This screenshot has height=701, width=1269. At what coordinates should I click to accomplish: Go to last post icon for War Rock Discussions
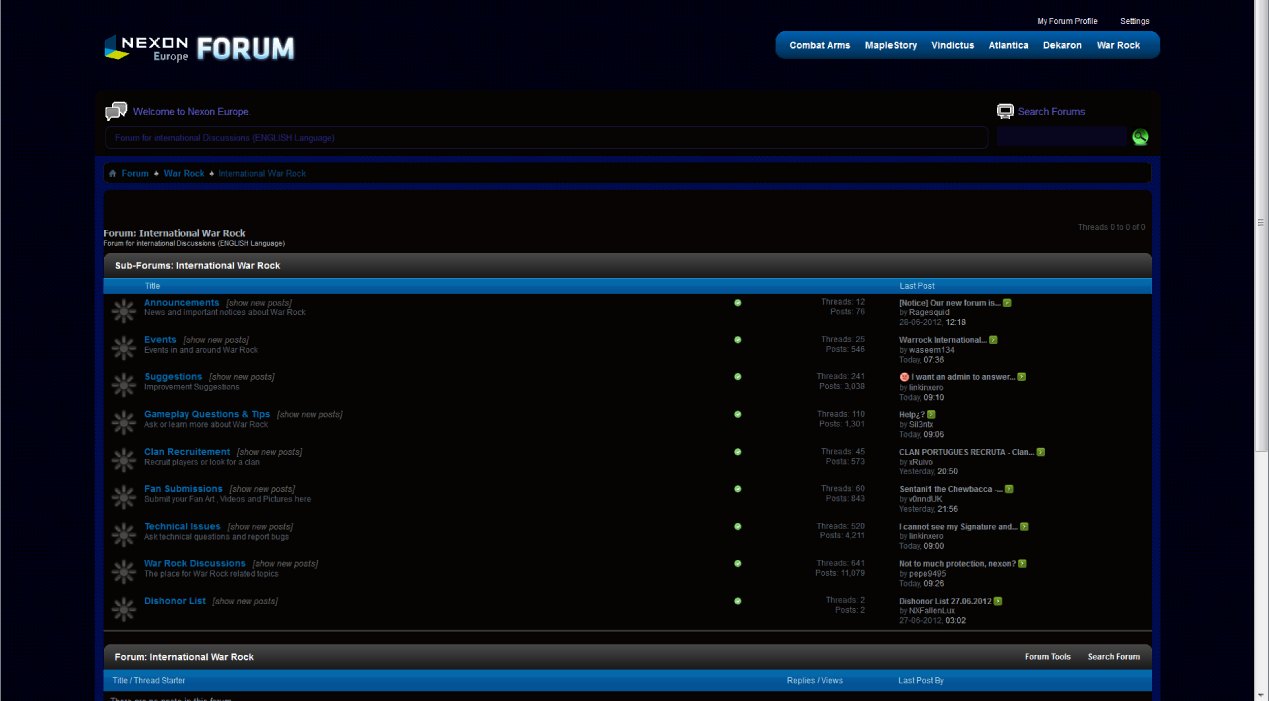click(1022, 564)
